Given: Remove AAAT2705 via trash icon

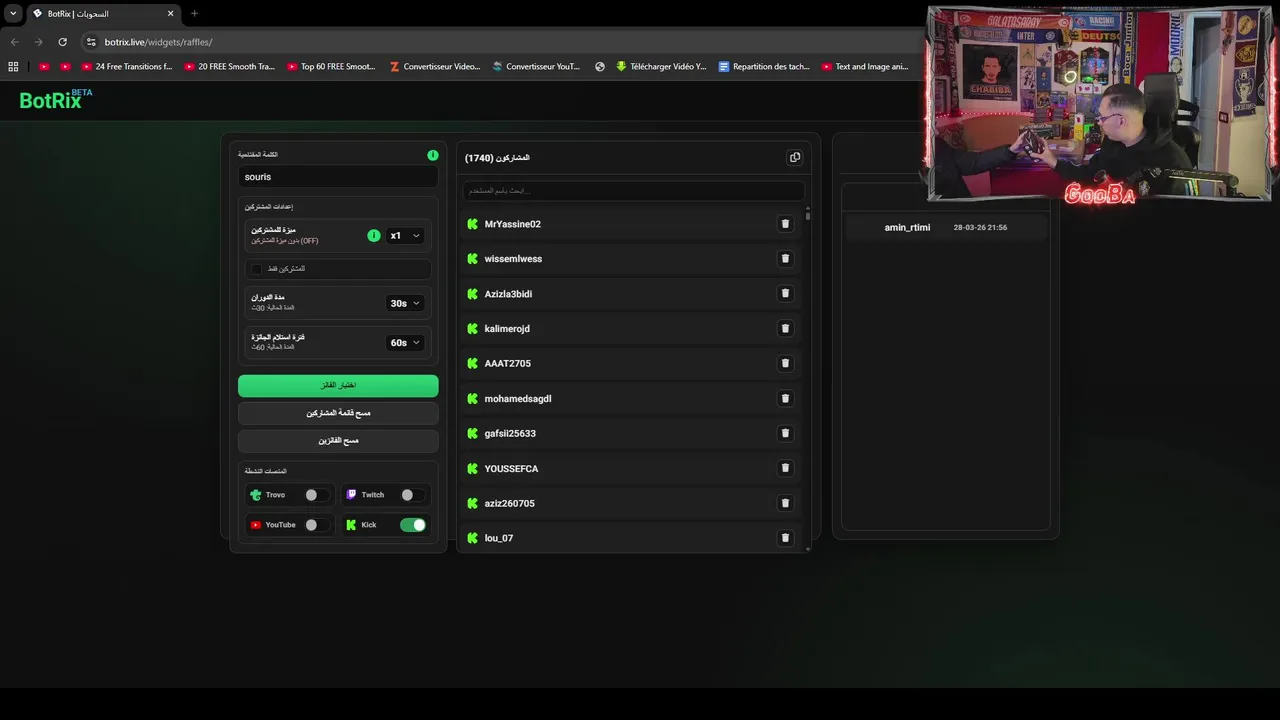Looking at the screenshot, I should pyautogui.click(x=785, y=363).
